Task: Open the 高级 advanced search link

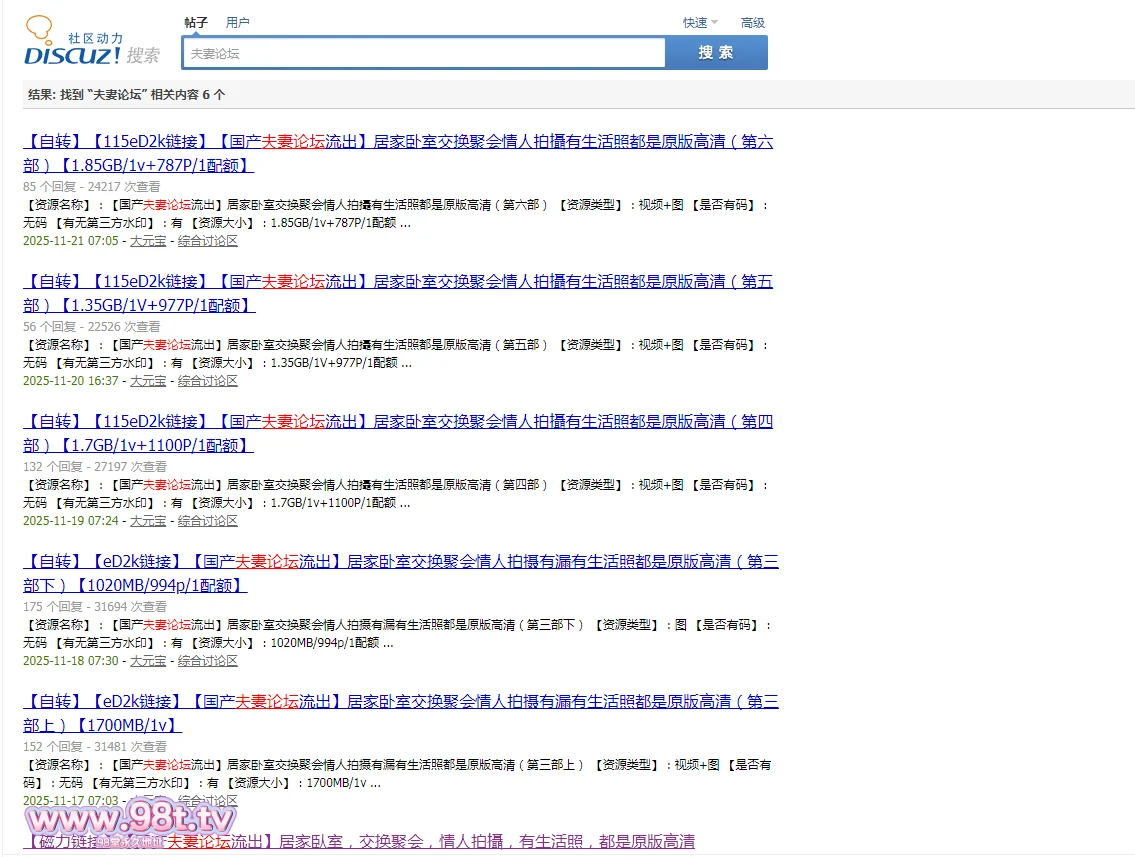Action: (x=752, y=22)
